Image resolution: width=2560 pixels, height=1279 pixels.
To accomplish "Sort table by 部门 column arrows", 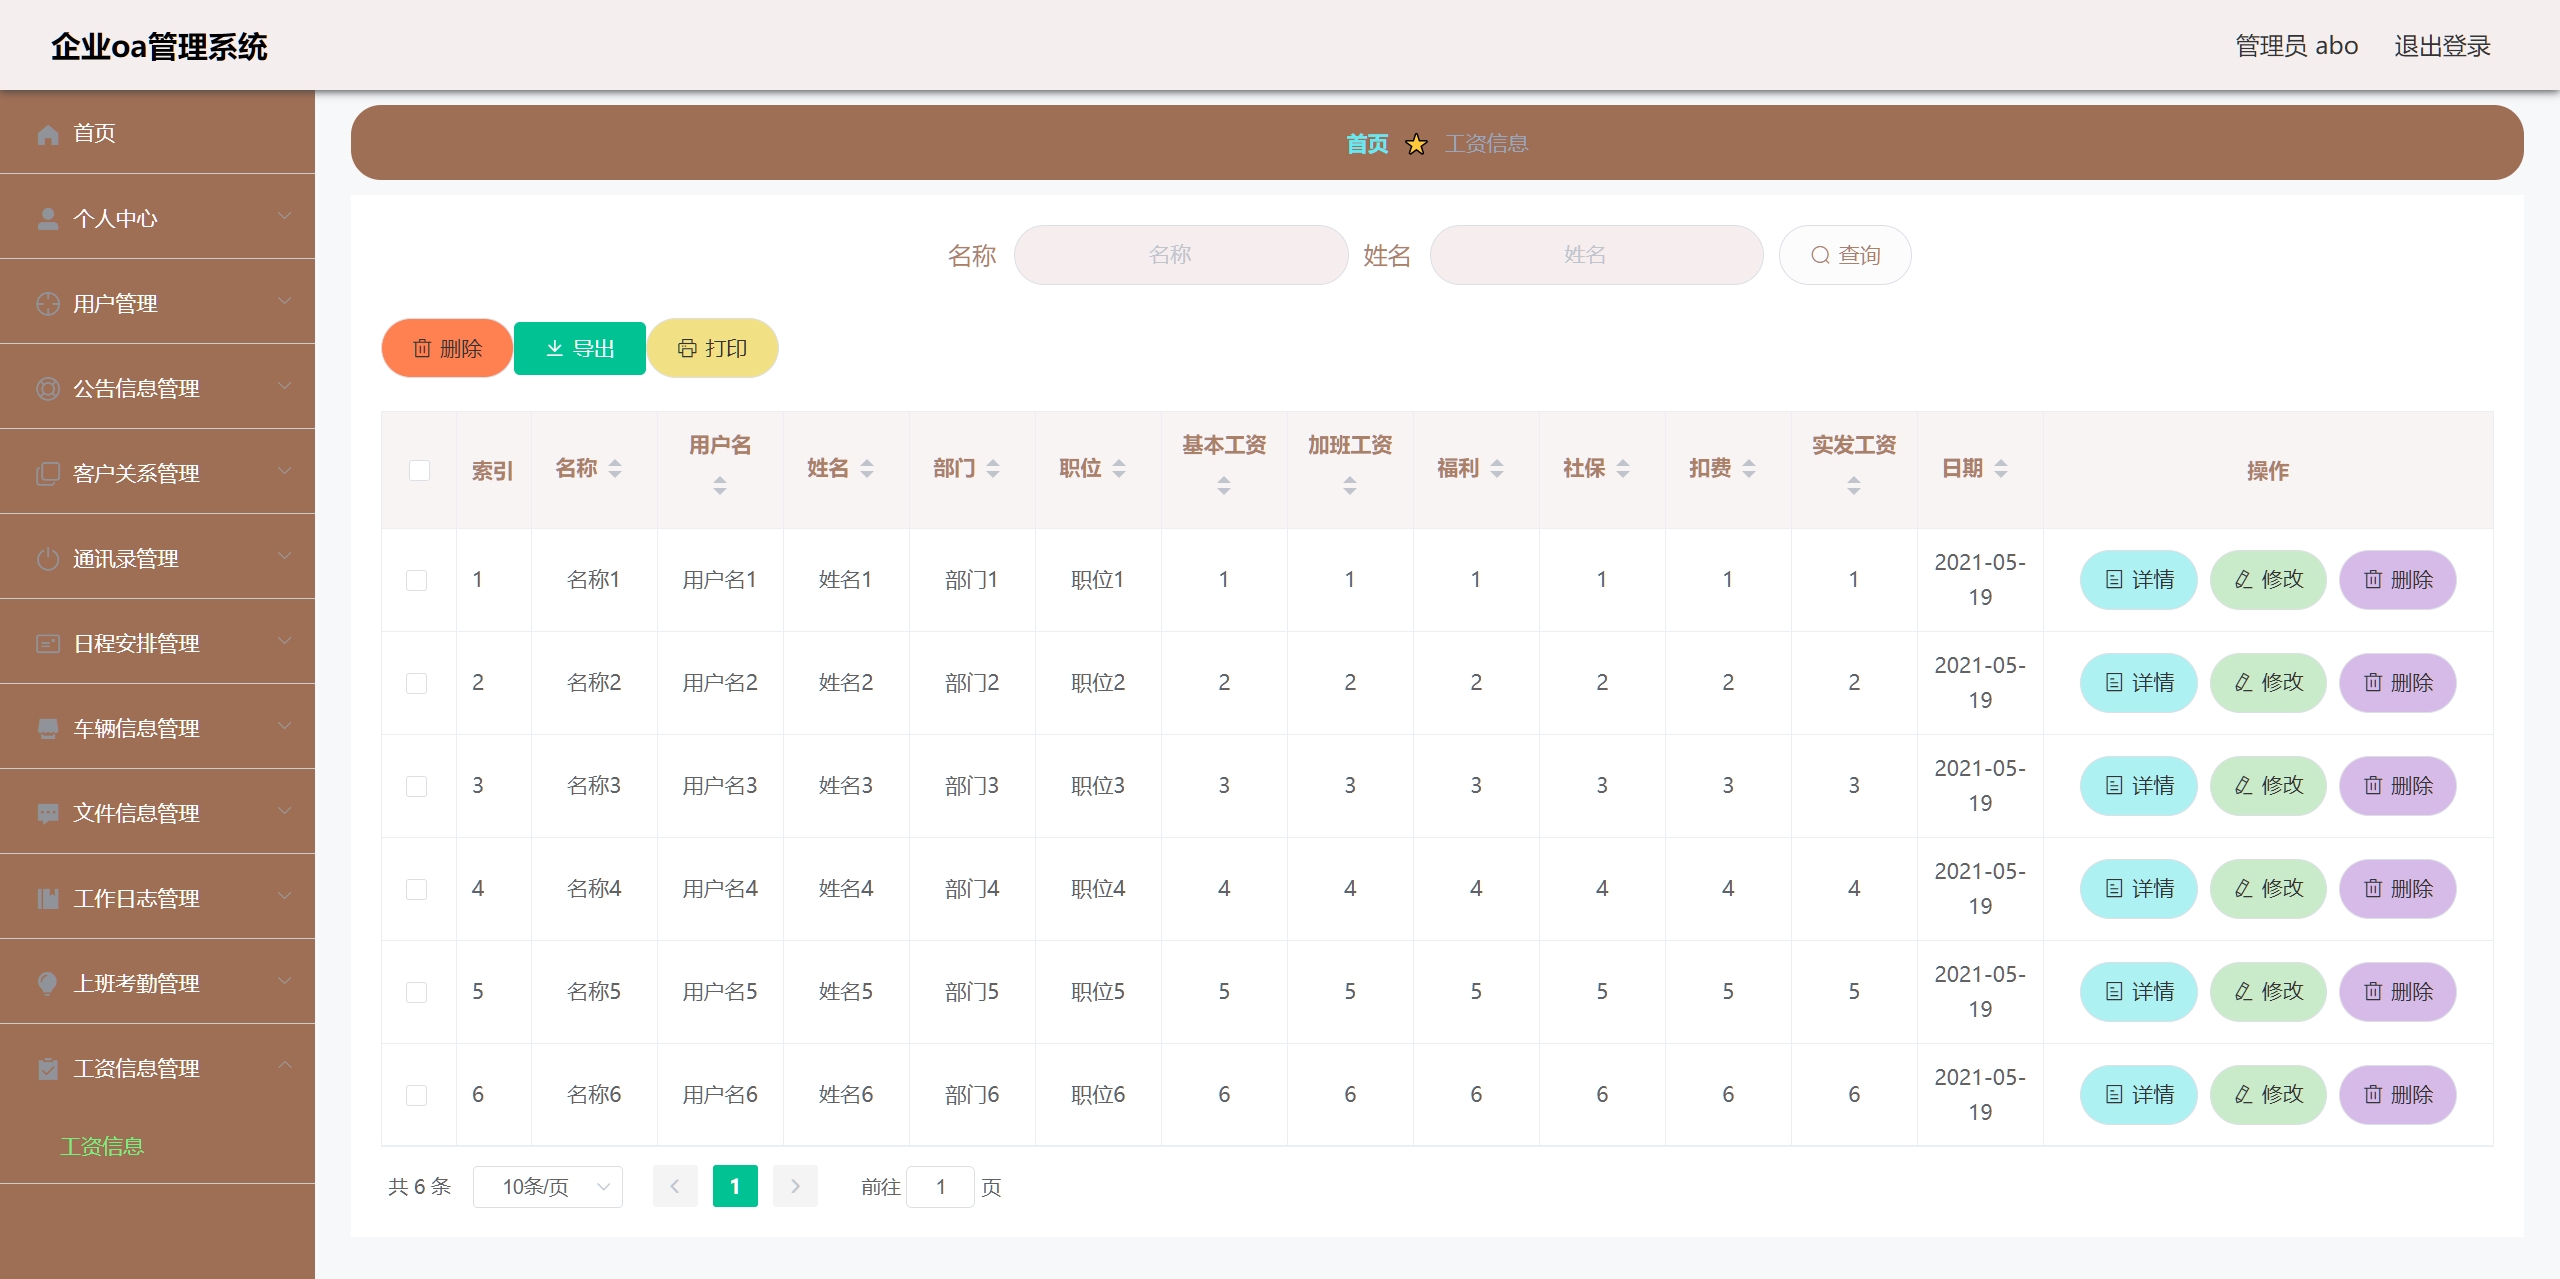I will tap(993, 468).
